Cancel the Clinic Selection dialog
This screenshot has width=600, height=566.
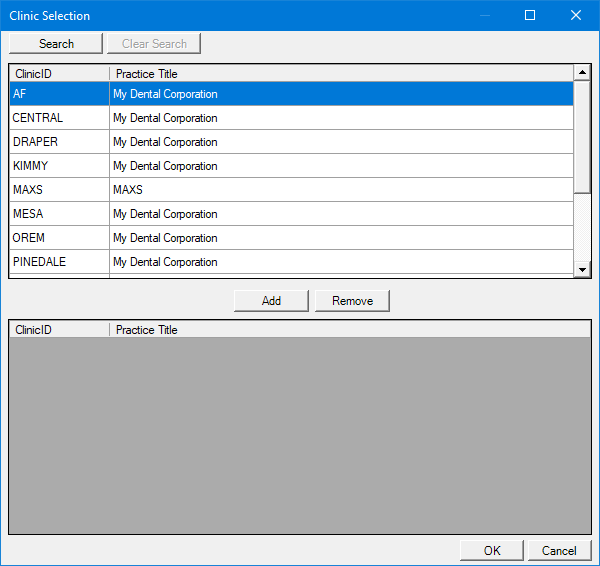pyautogui.click(x=559, y=550)
